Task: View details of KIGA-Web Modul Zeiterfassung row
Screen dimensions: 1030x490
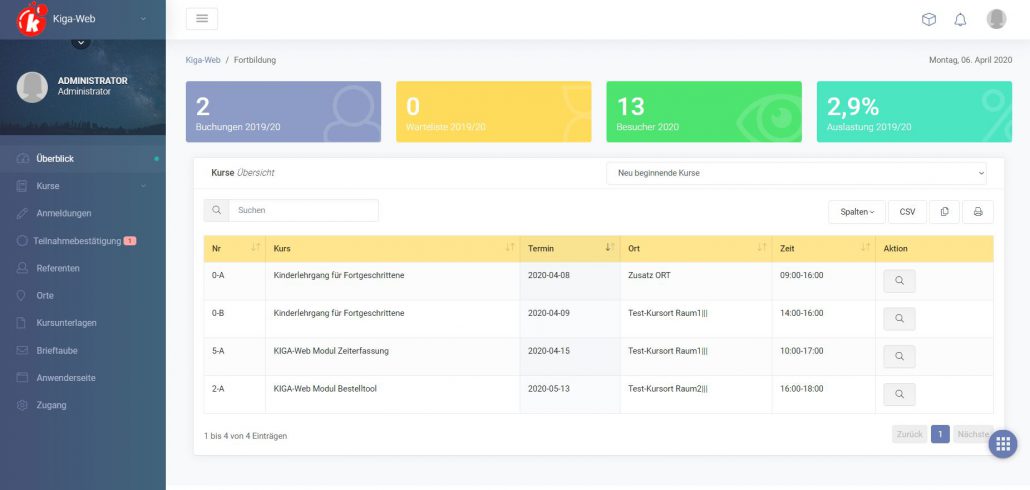Action: tap(899, 357)
